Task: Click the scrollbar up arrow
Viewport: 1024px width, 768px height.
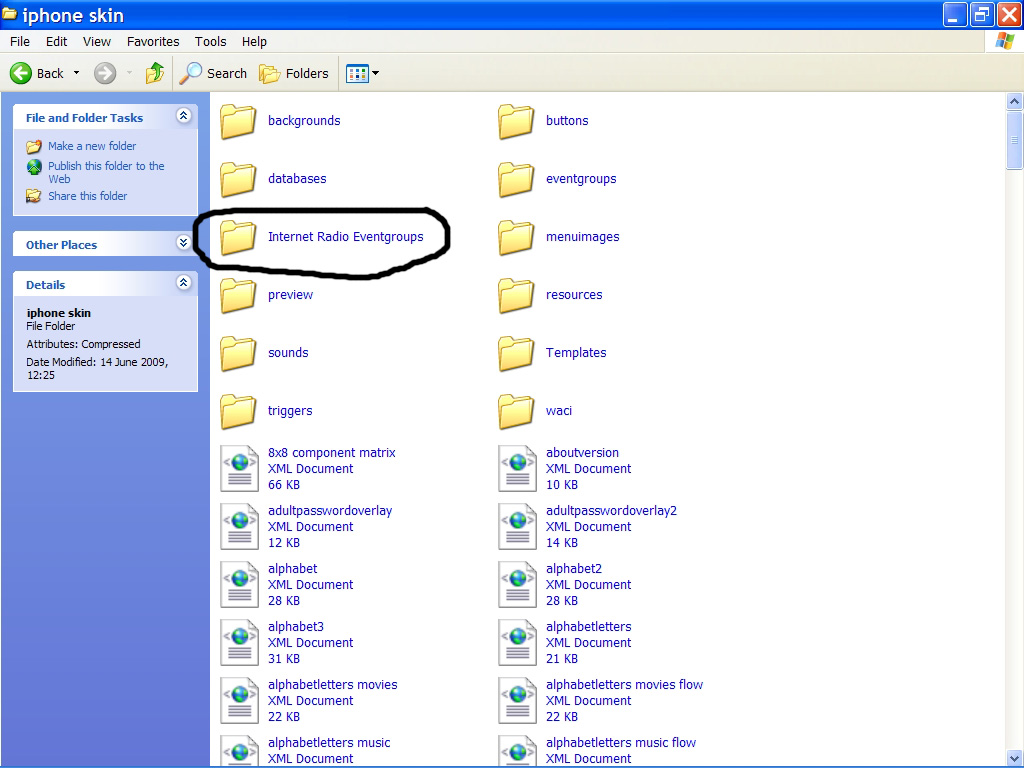Action: click(1014, 101)
